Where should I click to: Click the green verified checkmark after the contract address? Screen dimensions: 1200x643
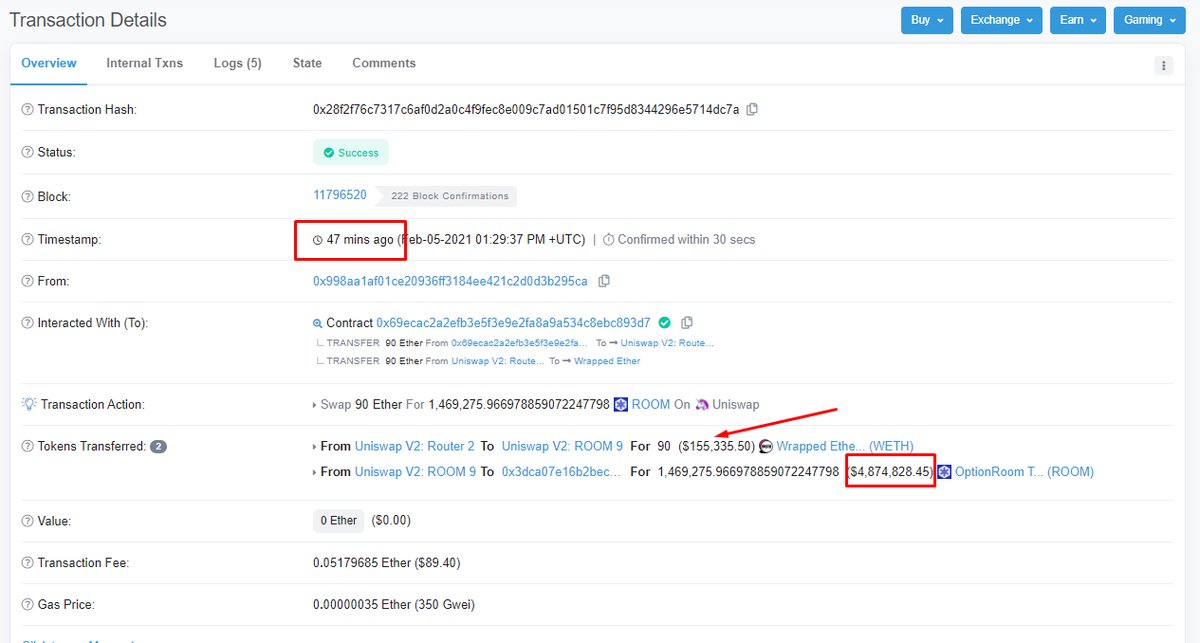[x=664, y=323]
